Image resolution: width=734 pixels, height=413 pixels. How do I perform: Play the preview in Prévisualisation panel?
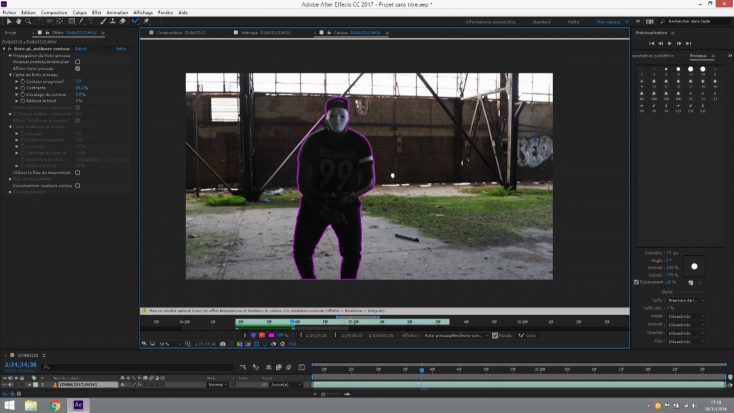(670, 43)
